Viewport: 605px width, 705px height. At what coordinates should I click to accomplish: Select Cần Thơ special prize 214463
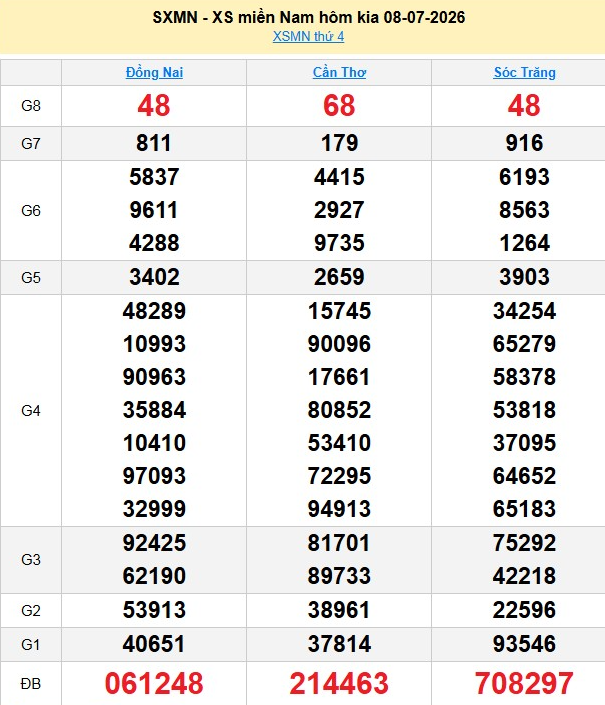tap(339, 683)
